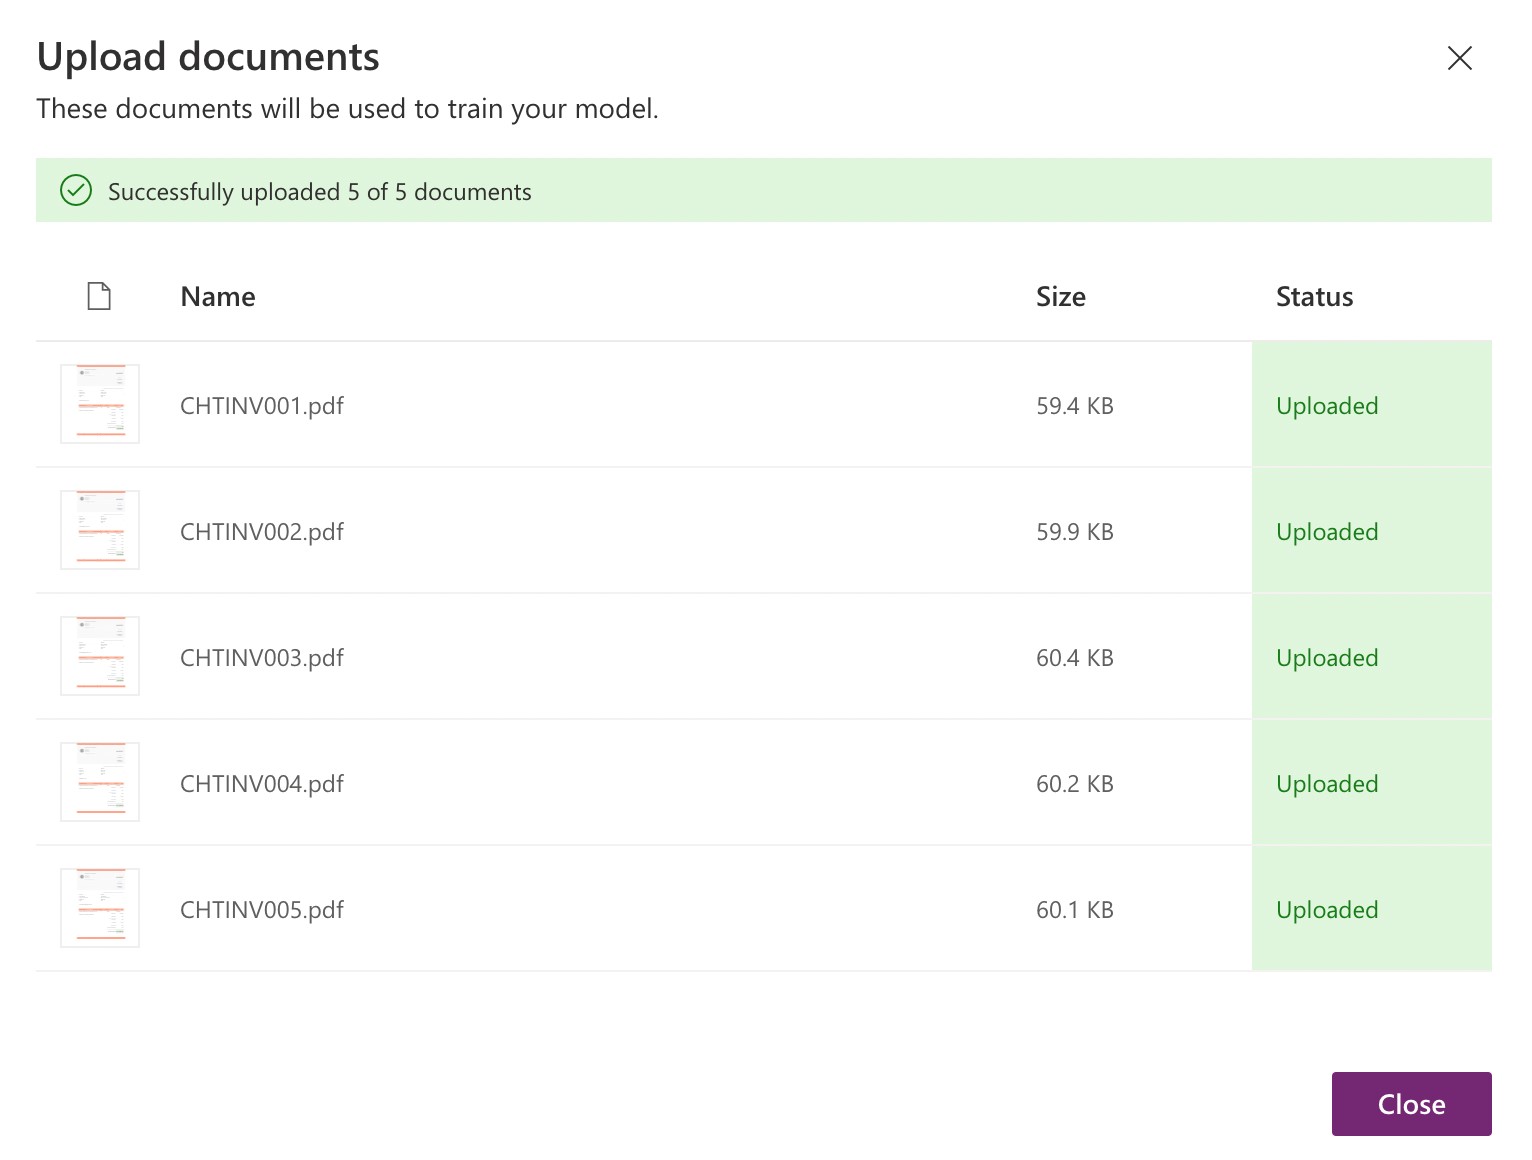Select the CHTINV002.pdf thumbnail preview
The width and height of the screenshot is (1532, 1160).
pos(100,530)
